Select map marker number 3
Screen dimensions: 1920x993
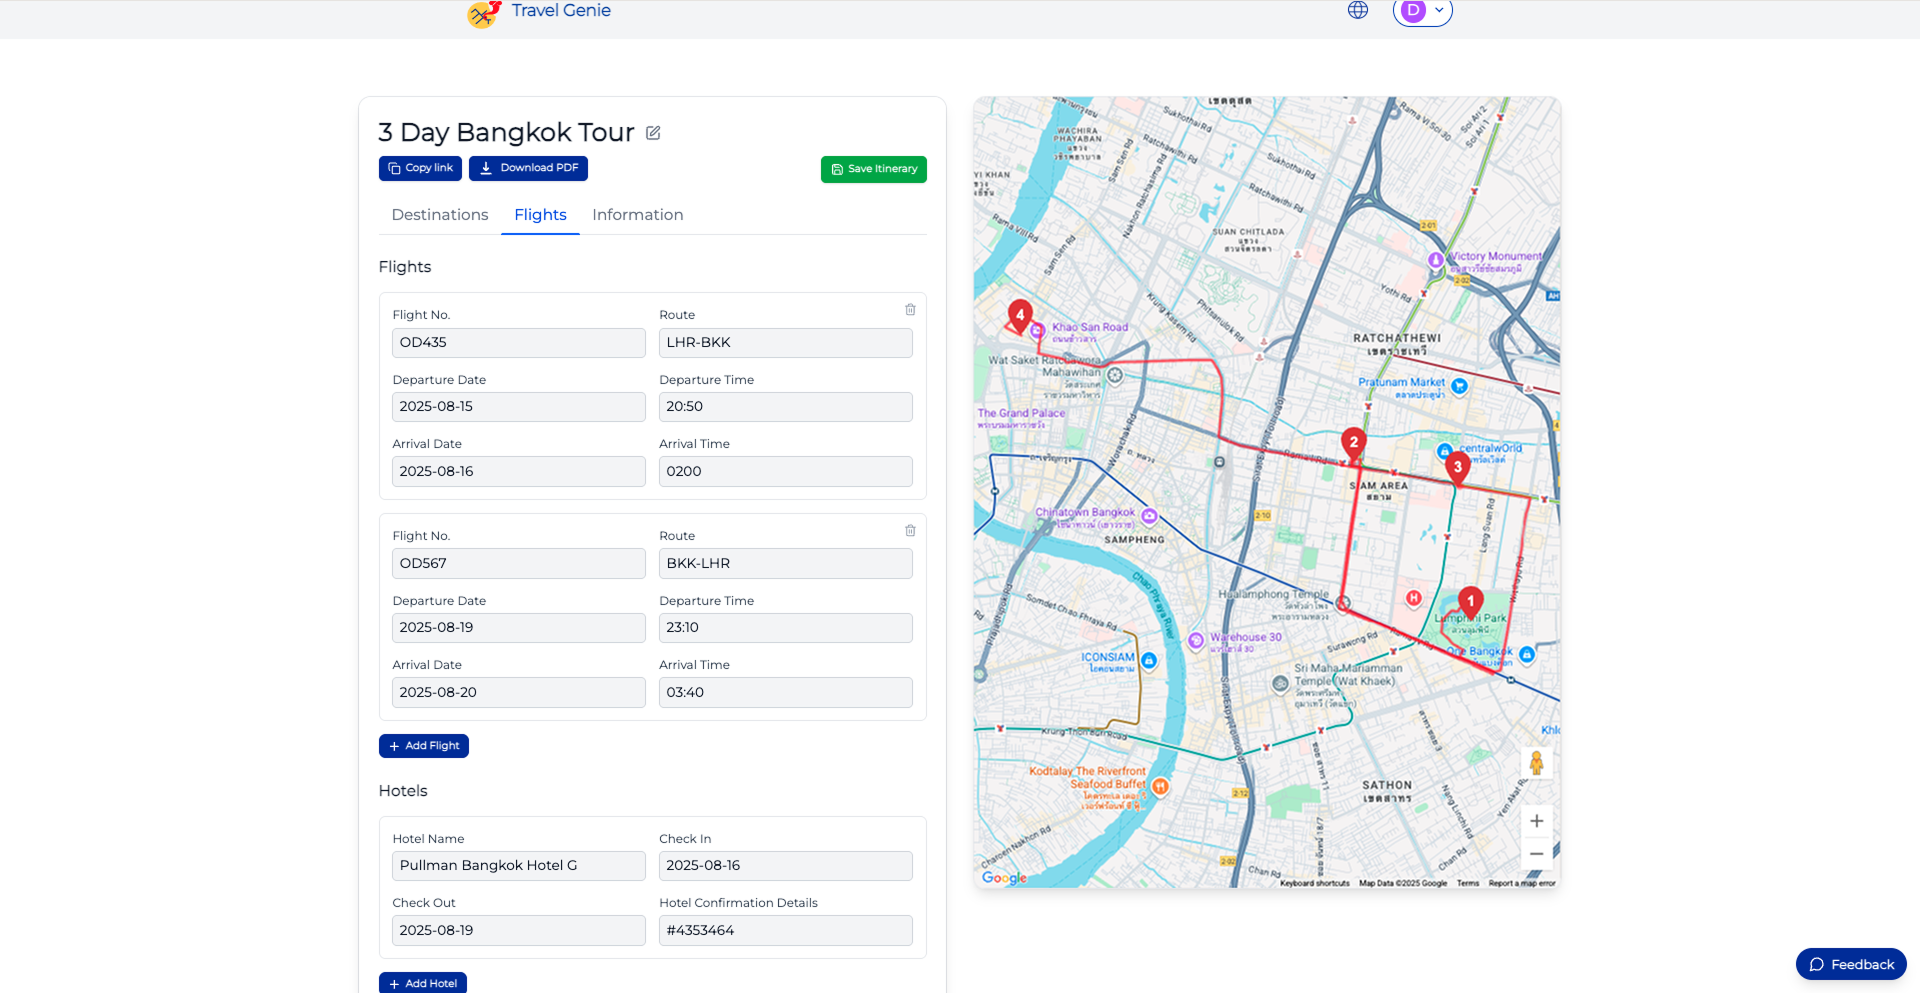pos(1458,468)
